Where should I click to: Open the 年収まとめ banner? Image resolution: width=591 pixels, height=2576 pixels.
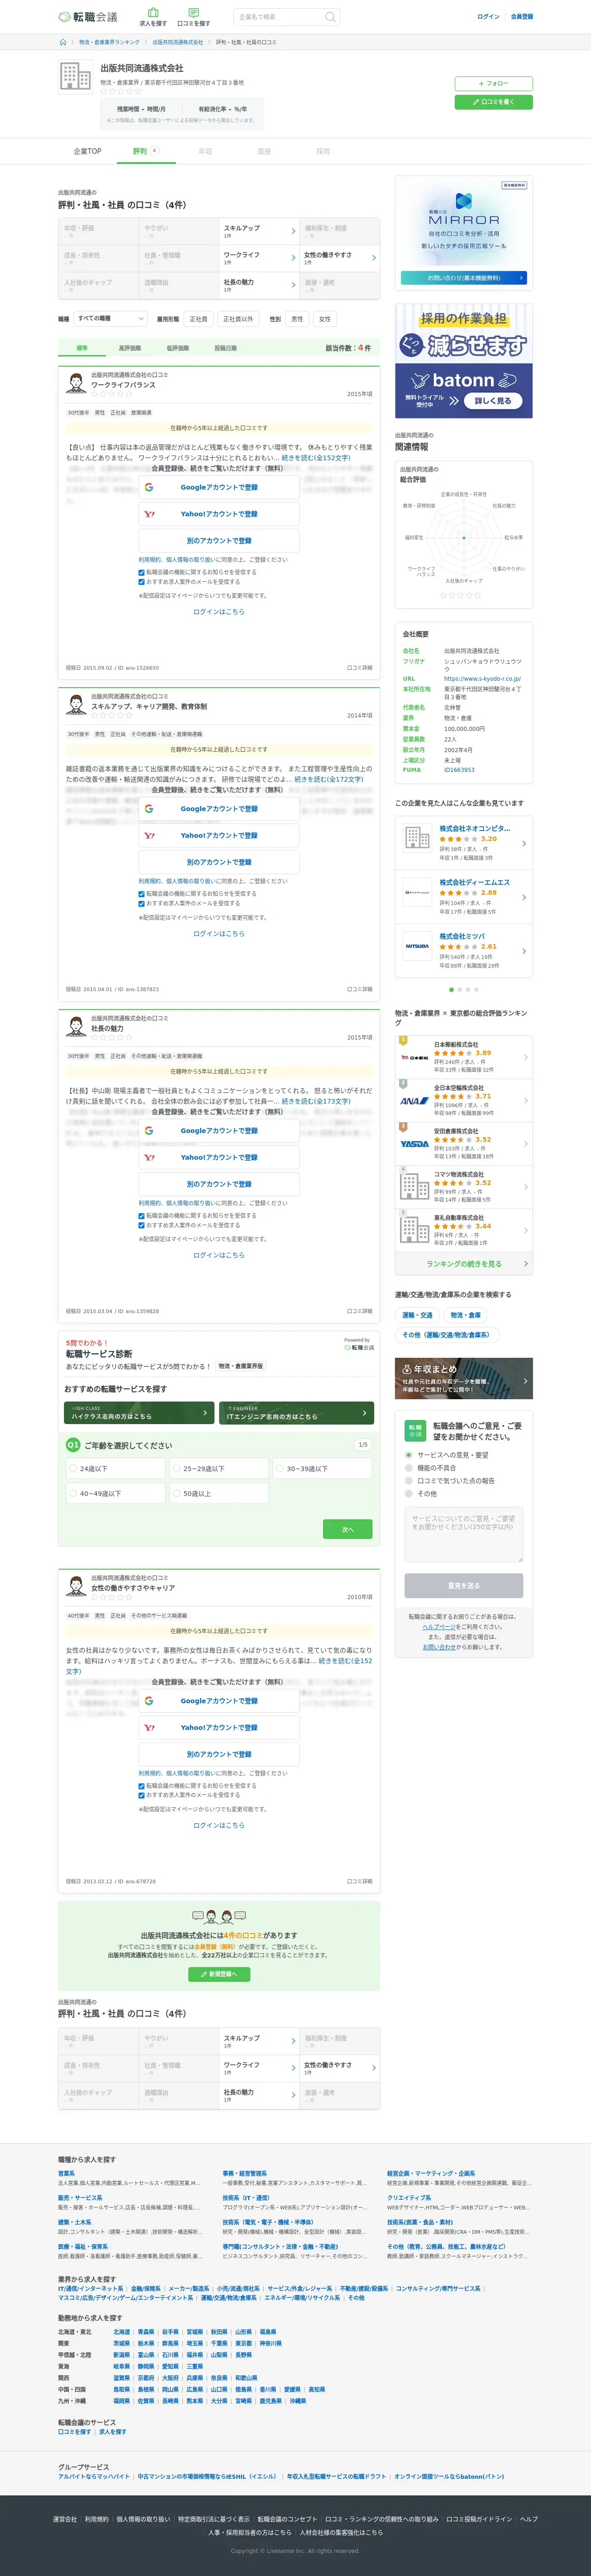[464, 1379]
